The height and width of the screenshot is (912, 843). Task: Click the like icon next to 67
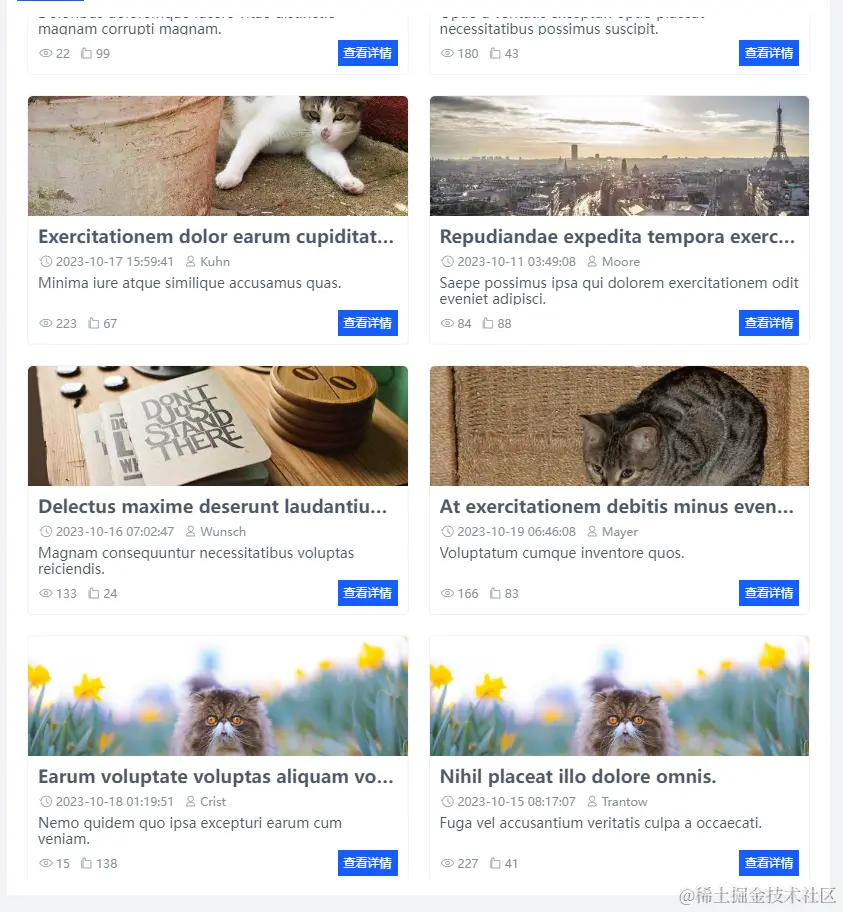click(x=93, y=323)
